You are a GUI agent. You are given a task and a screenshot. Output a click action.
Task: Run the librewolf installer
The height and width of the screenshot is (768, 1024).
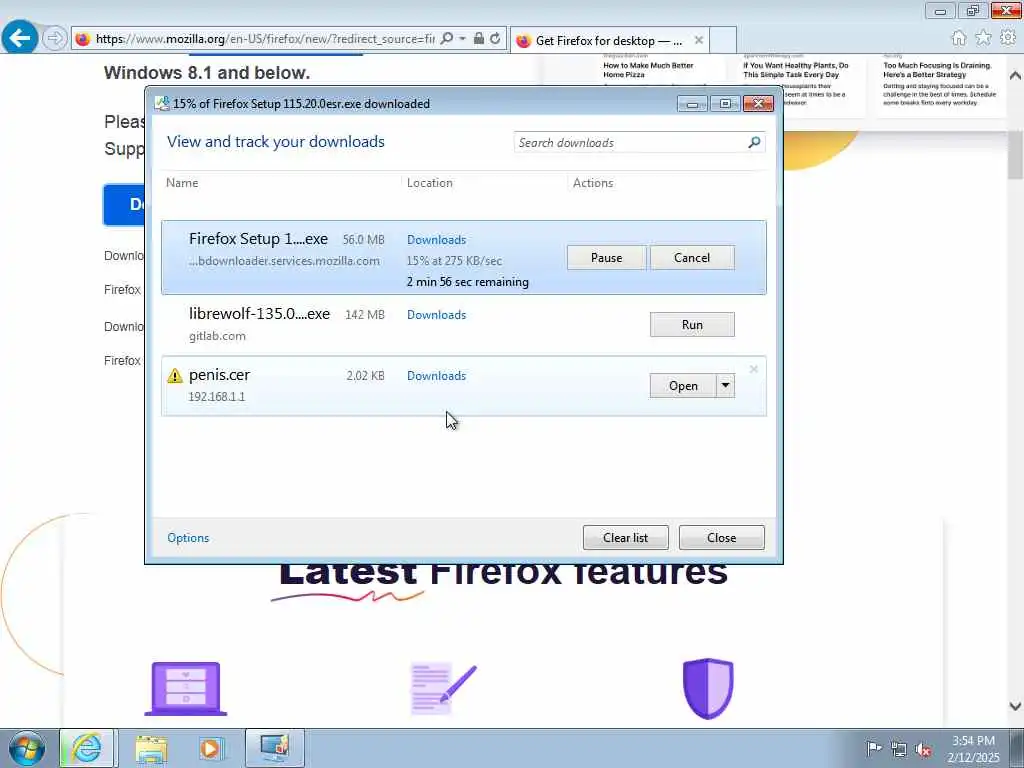point(692,325)
